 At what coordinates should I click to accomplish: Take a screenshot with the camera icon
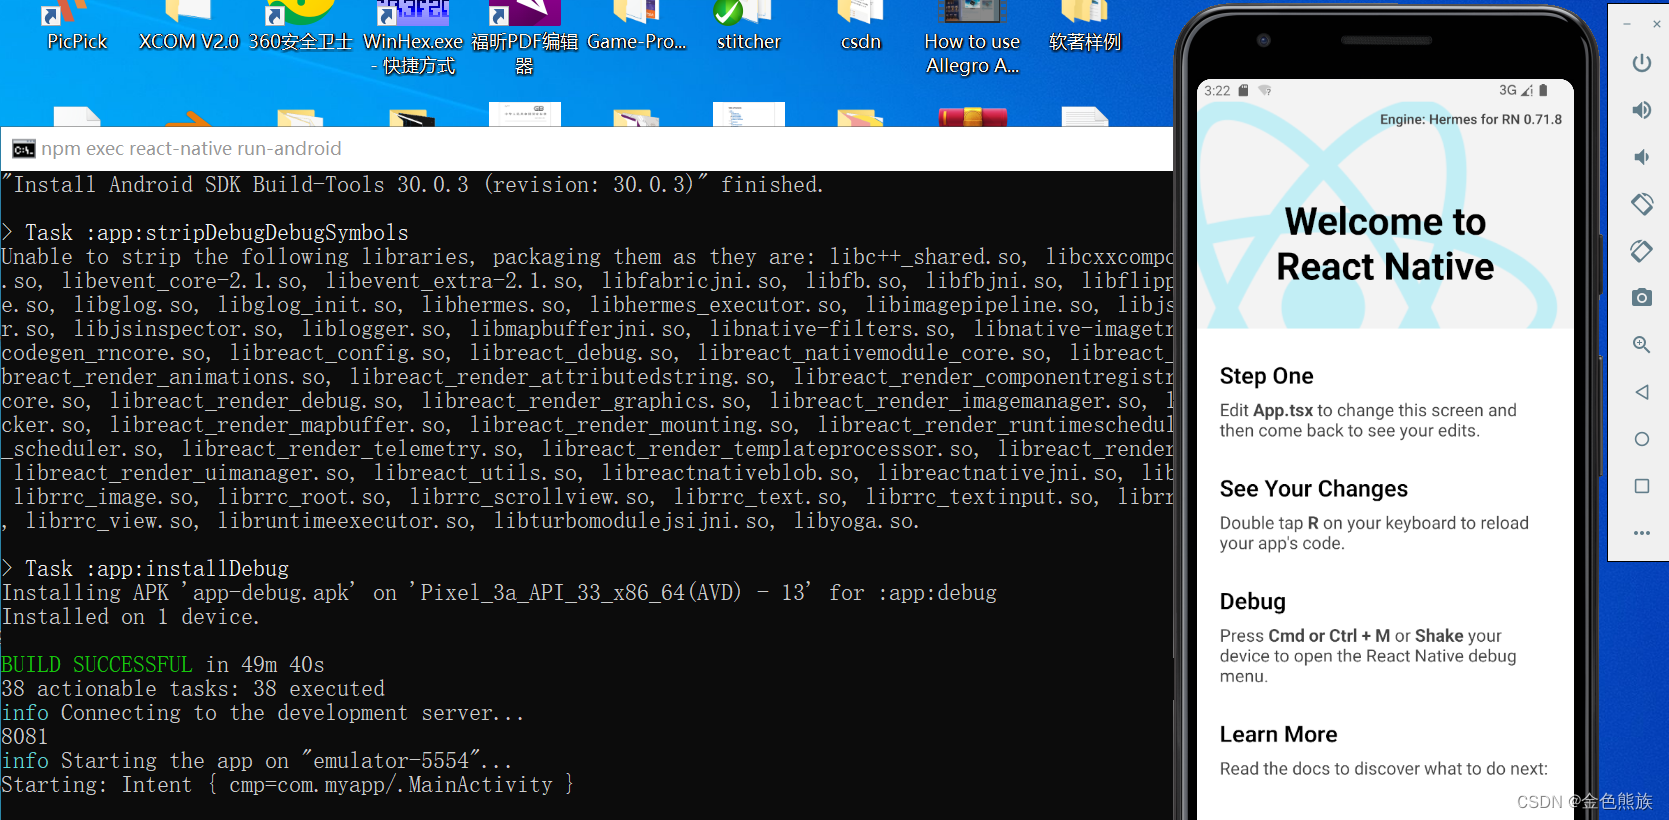click(1641, 298)
